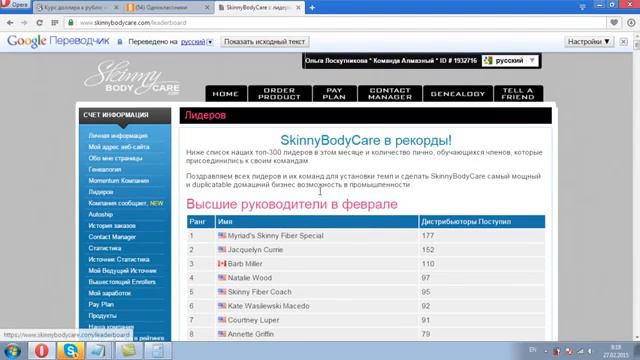This screenshot has width=640, height=360.
Task: Close the Google Translate bar
Action: [623, 42]
